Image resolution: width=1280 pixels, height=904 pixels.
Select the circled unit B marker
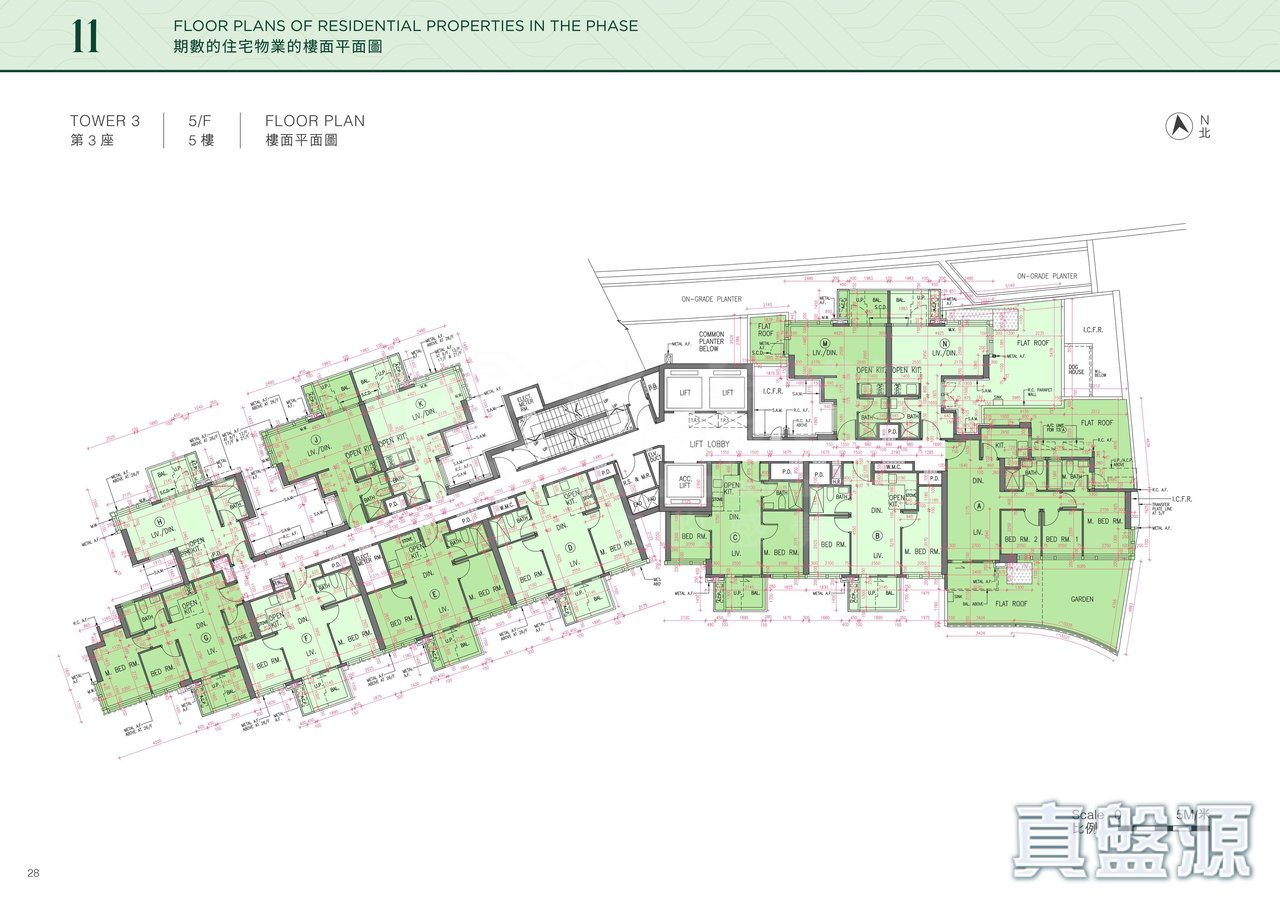tap(877, 537)
